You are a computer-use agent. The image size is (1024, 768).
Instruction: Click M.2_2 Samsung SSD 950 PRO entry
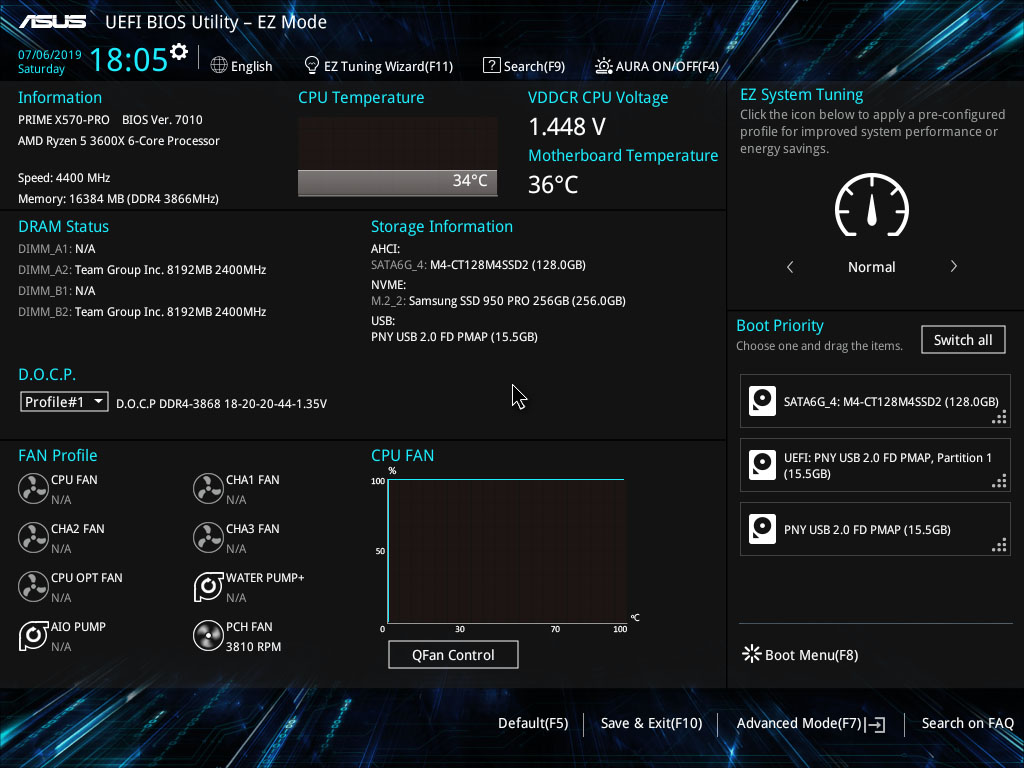pos(498,301)
